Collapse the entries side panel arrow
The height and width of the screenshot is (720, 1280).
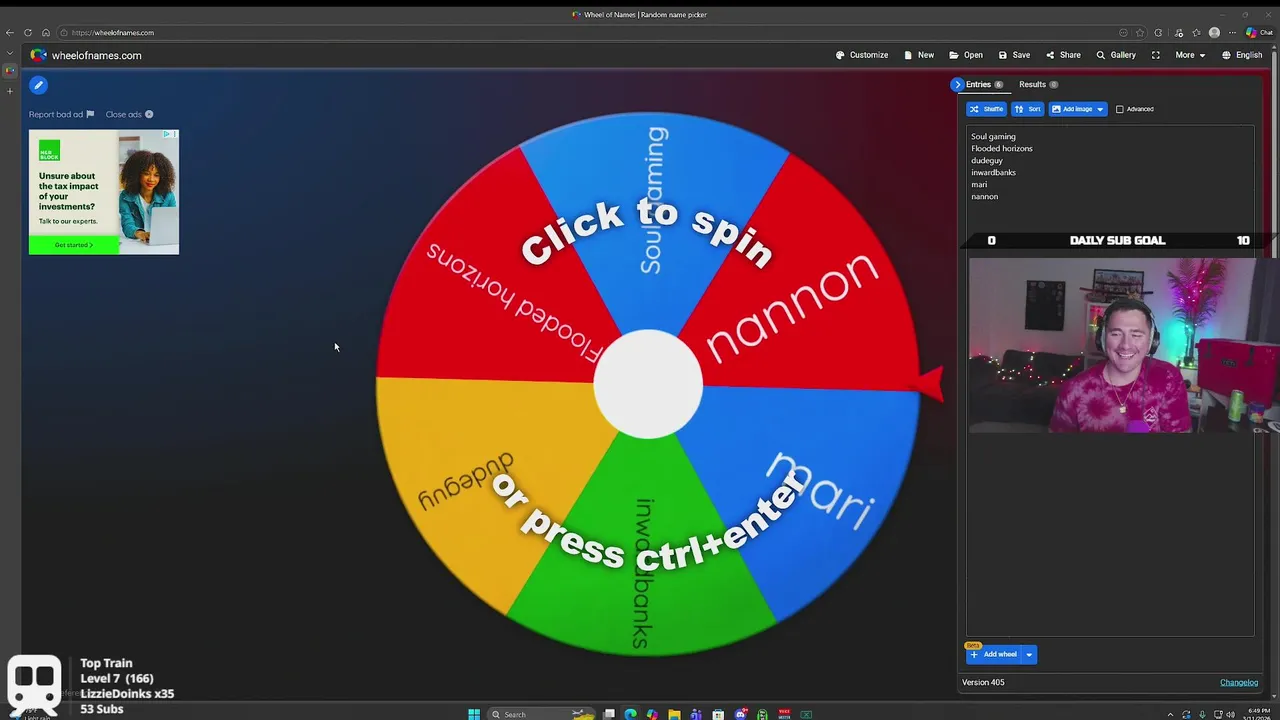957,84
